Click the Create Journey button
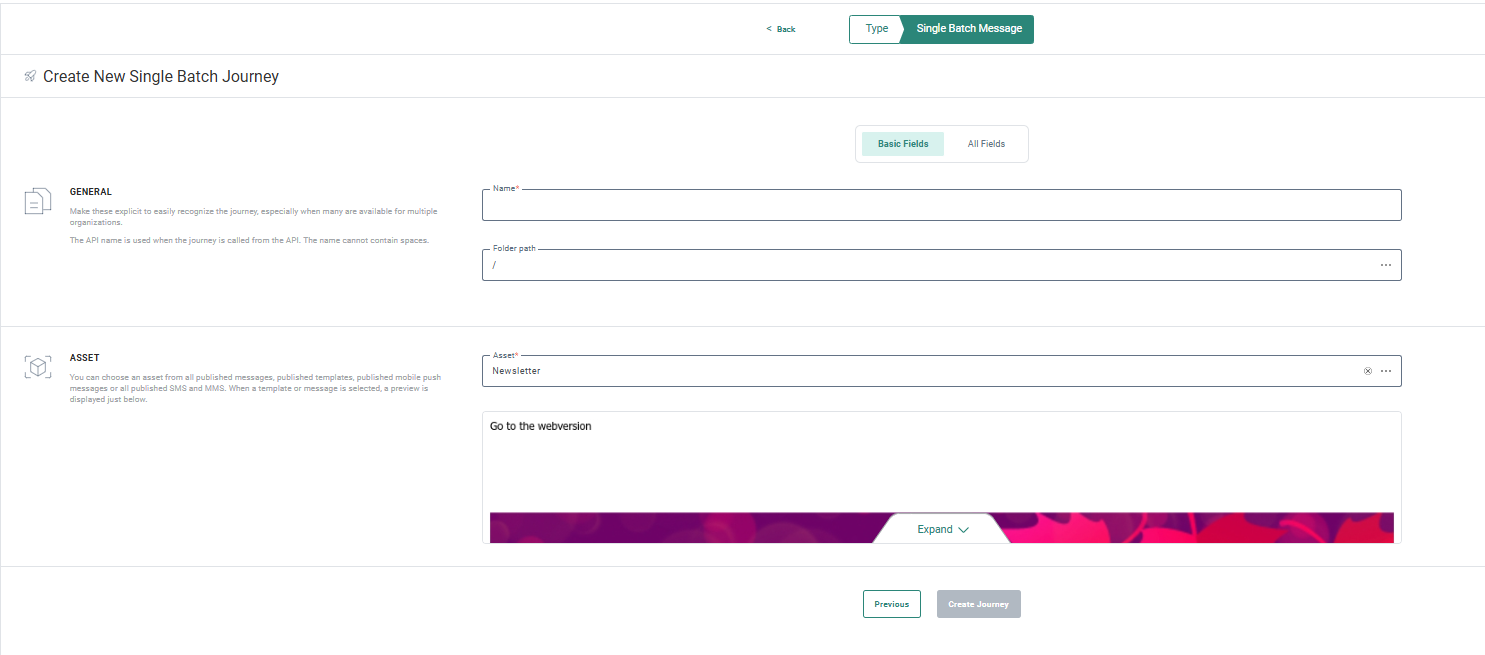Screen dimensions: 1485x655 point(978,604)
